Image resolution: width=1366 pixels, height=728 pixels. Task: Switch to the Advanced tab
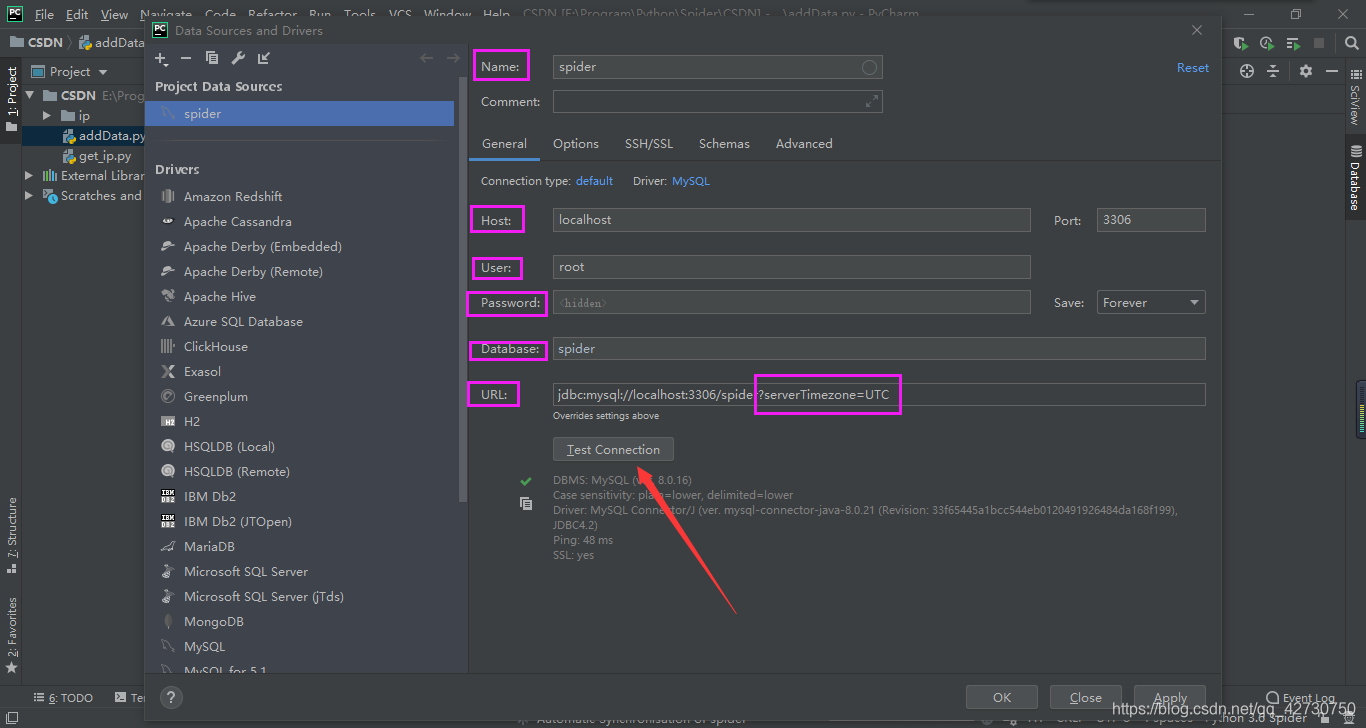[x=804, y=143]
